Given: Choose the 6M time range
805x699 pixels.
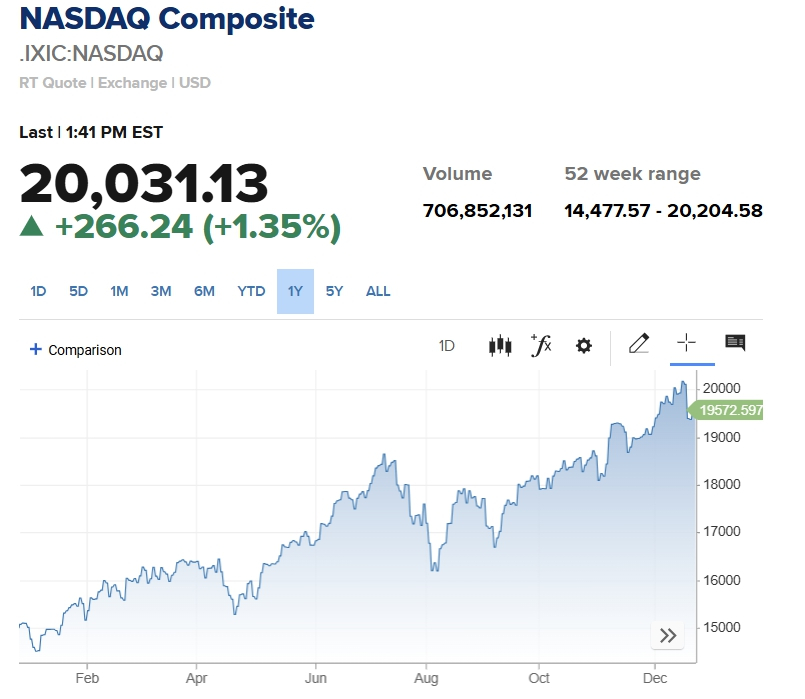Looking at the screenshot, I should coord(204,292).
